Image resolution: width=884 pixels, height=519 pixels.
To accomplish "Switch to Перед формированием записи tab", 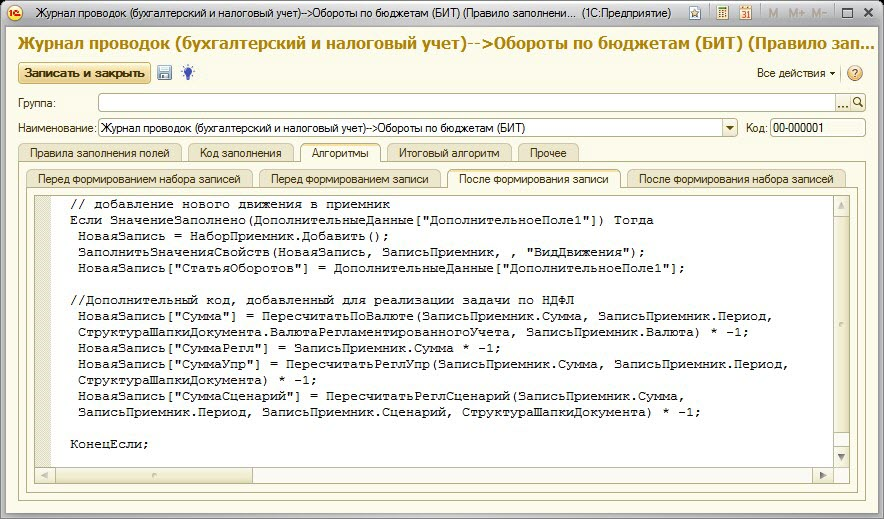I will click(350, 179).
